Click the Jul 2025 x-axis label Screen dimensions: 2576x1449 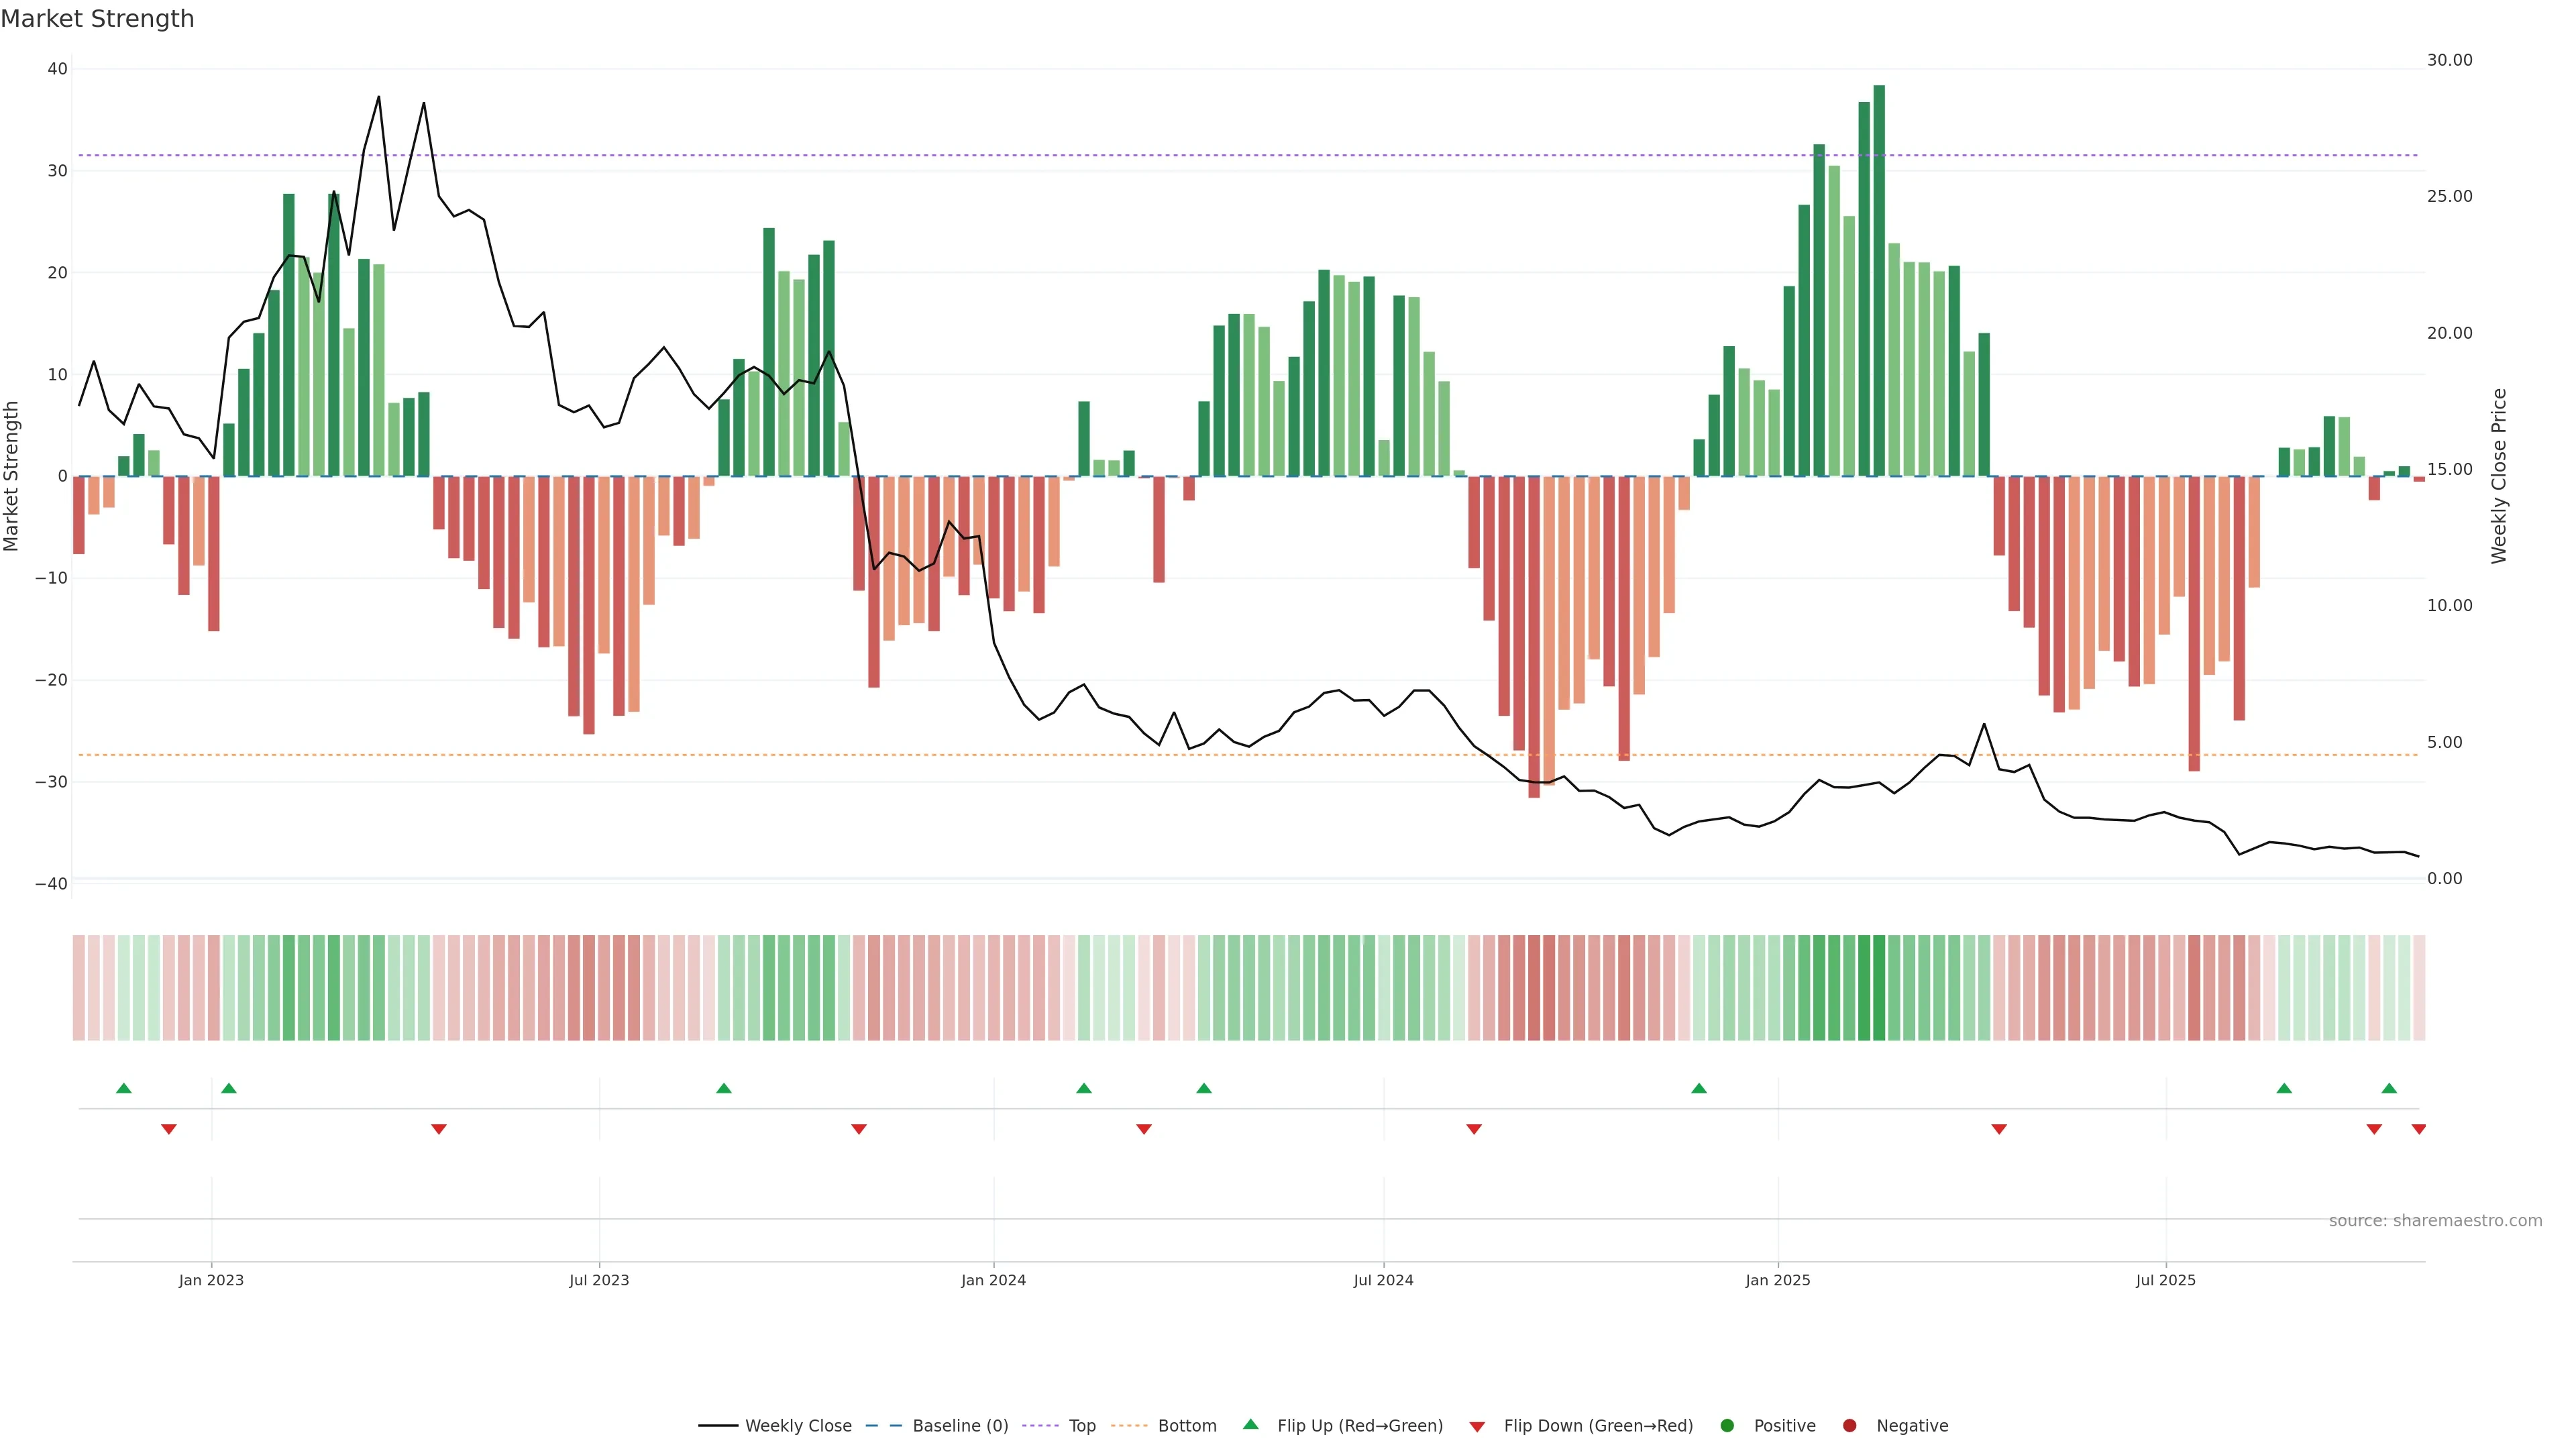click(x=2165, y=1280)
